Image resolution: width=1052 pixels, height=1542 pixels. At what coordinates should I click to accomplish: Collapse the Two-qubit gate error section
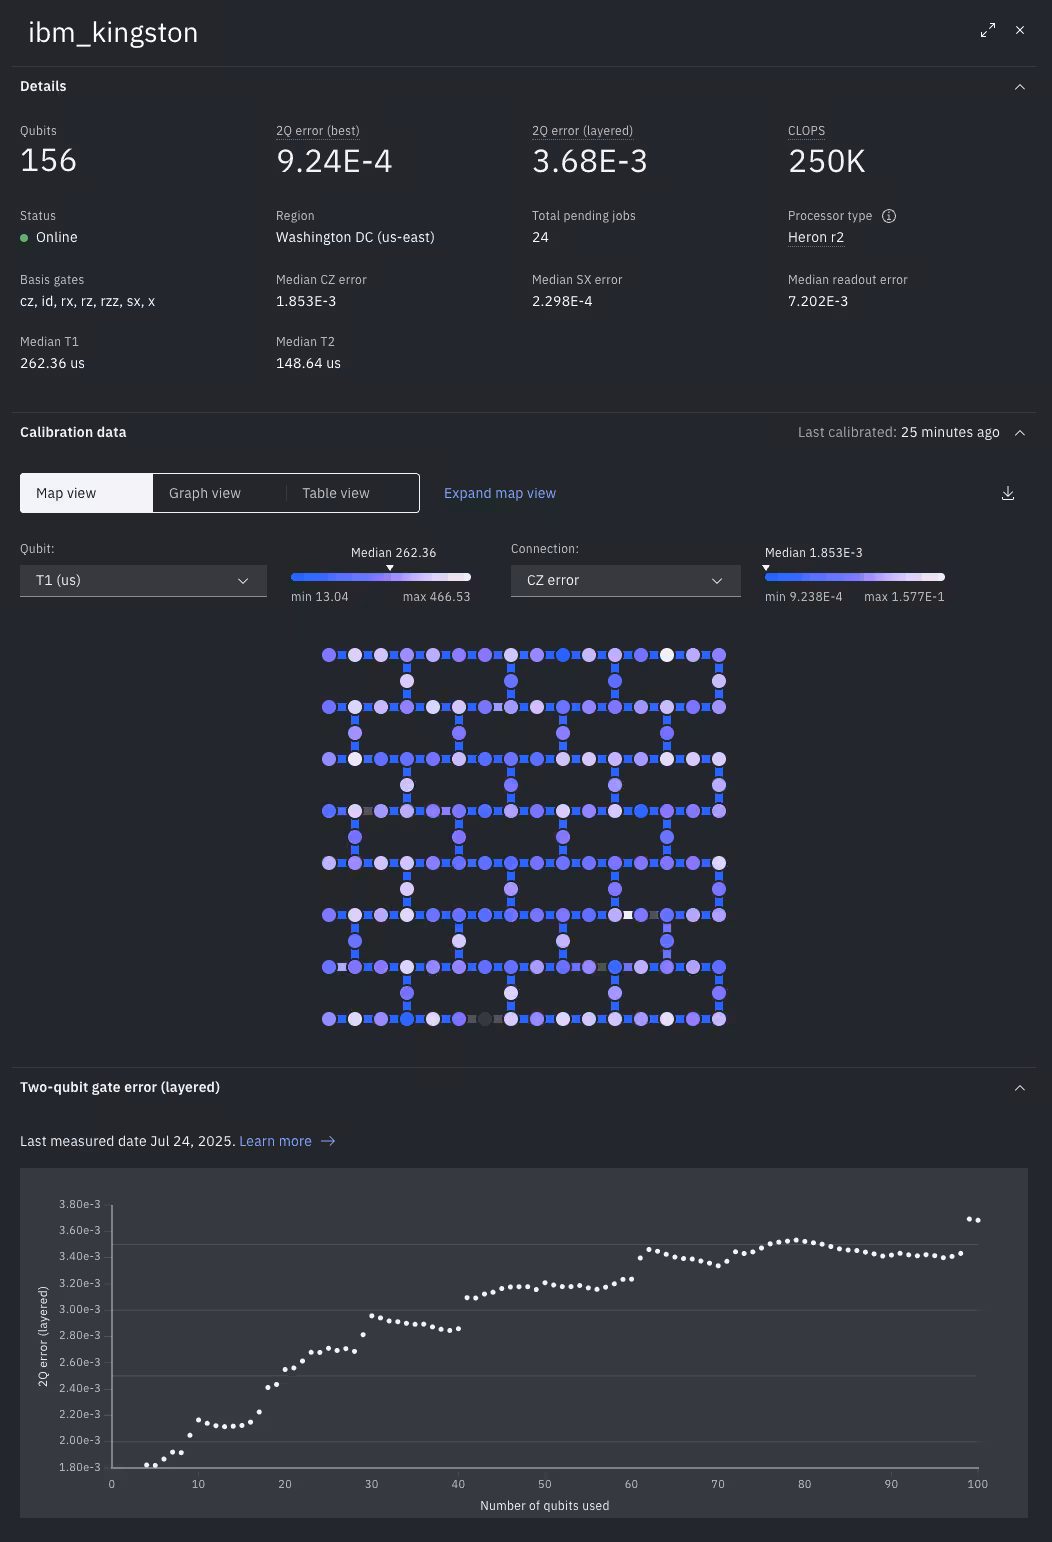(1020, 1088)
